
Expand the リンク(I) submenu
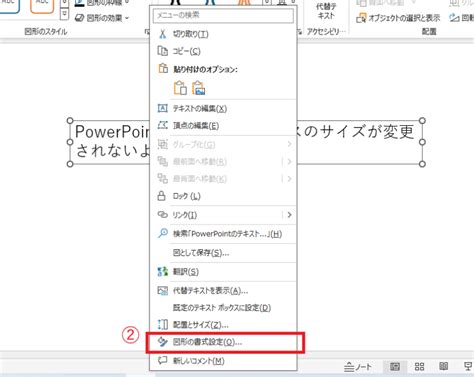click(289, 215)
